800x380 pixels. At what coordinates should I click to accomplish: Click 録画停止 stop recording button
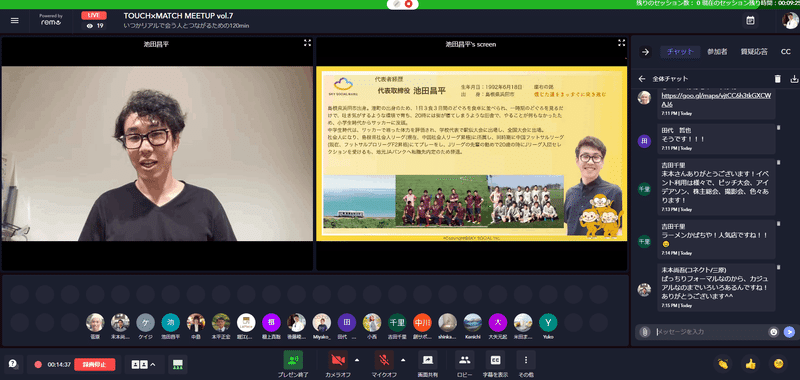point(94,364)
